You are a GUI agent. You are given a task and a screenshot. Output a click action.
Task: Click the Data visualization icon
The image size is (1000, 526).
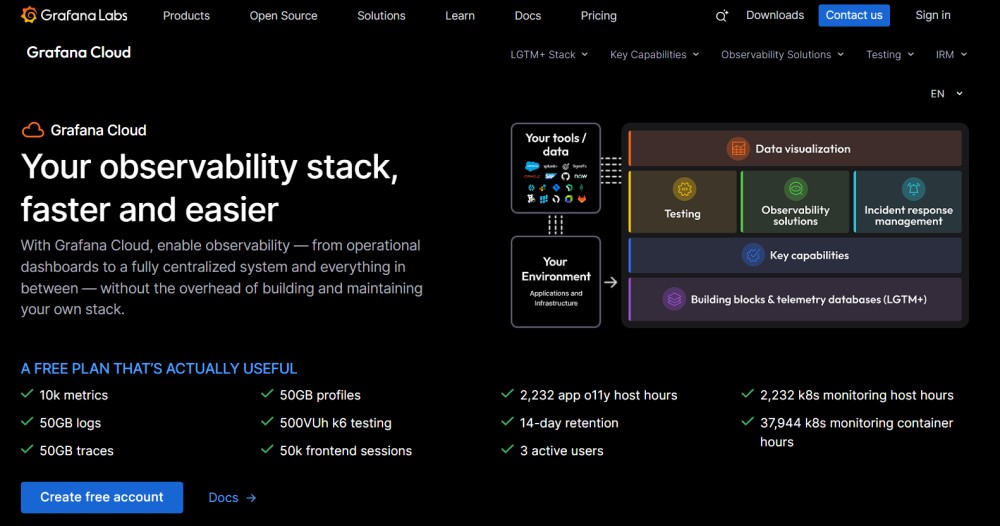[738, 149]
